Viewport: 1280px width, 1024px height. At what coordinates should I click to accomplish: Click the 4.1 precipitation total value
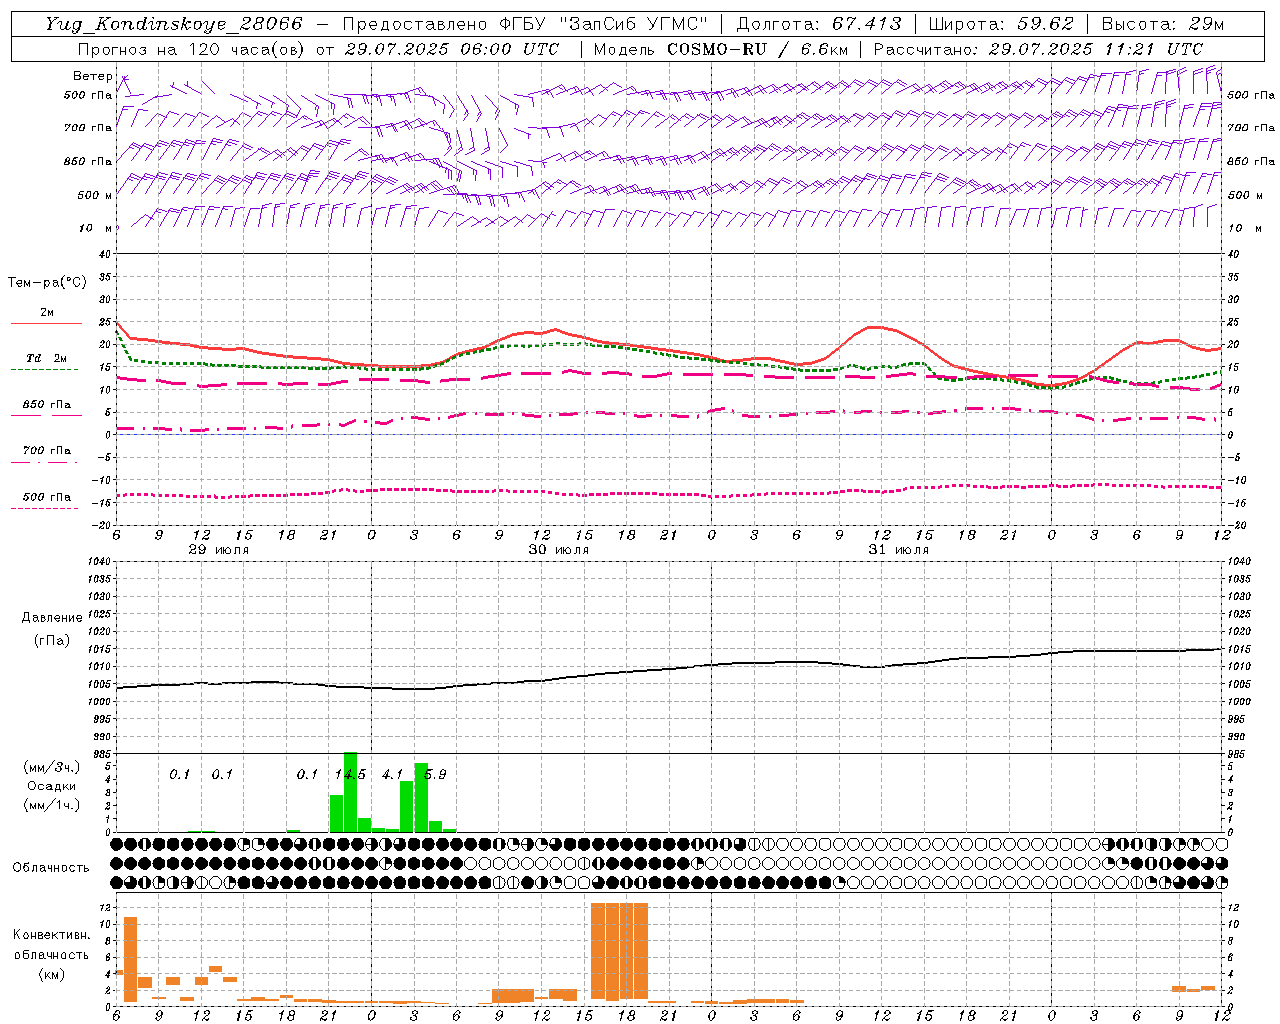click(x=392, y=774)
